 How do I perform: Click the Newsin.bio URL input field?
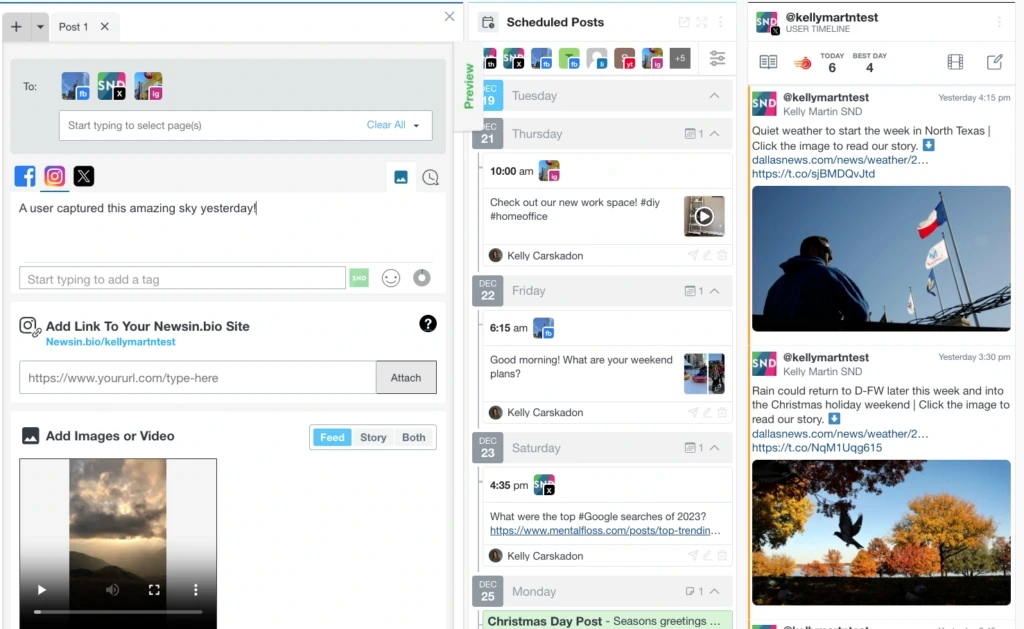pyautogui.click(x=197, y=378)
